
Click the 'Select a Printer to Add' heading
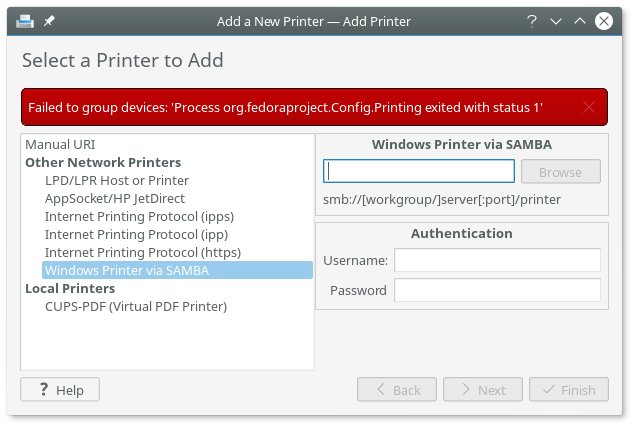point(123,60)
